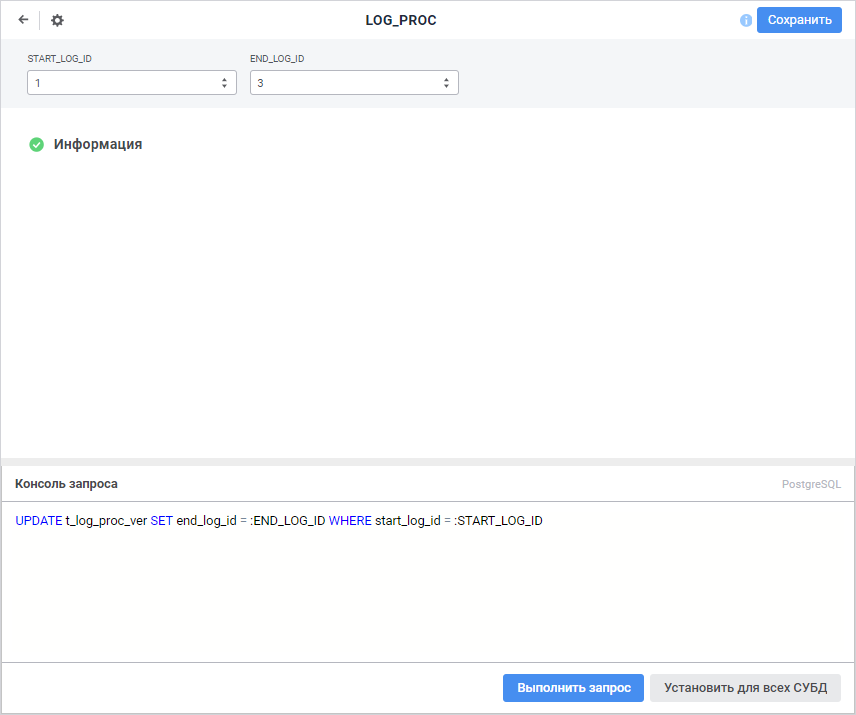The width and height of the screenshot is (856, 715).
Task: Open settings via the gear icon
Action: (57, 20)
